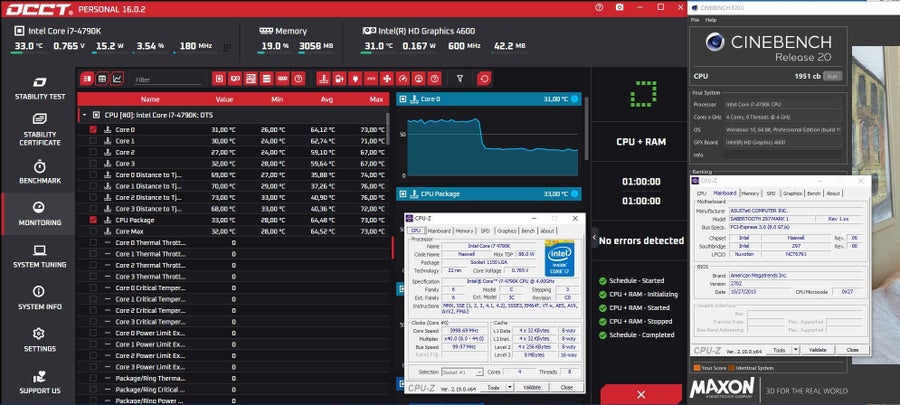The width and height of the screenshot is (900, 405).
Task: Open OCCT Settings gear
Action: [38, 340]
